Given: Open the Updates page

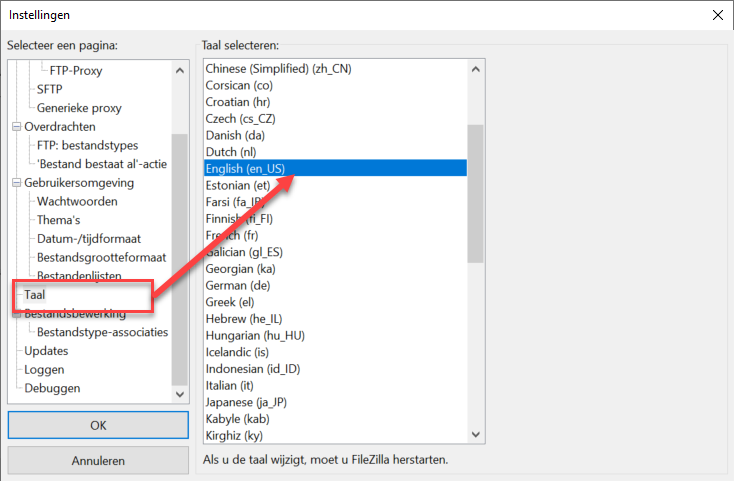Looking at the screenshot, I should (46, 351).
